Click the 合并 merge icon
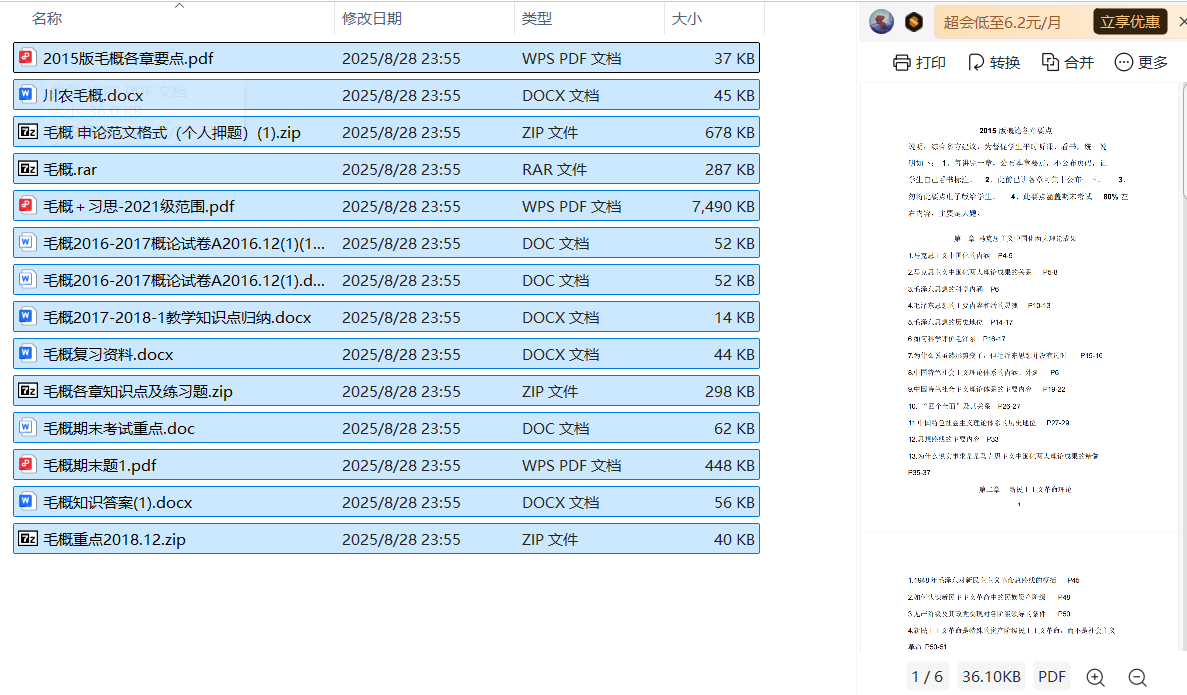The height and width of the screenshot is (695, 1187). [1050, 62]
